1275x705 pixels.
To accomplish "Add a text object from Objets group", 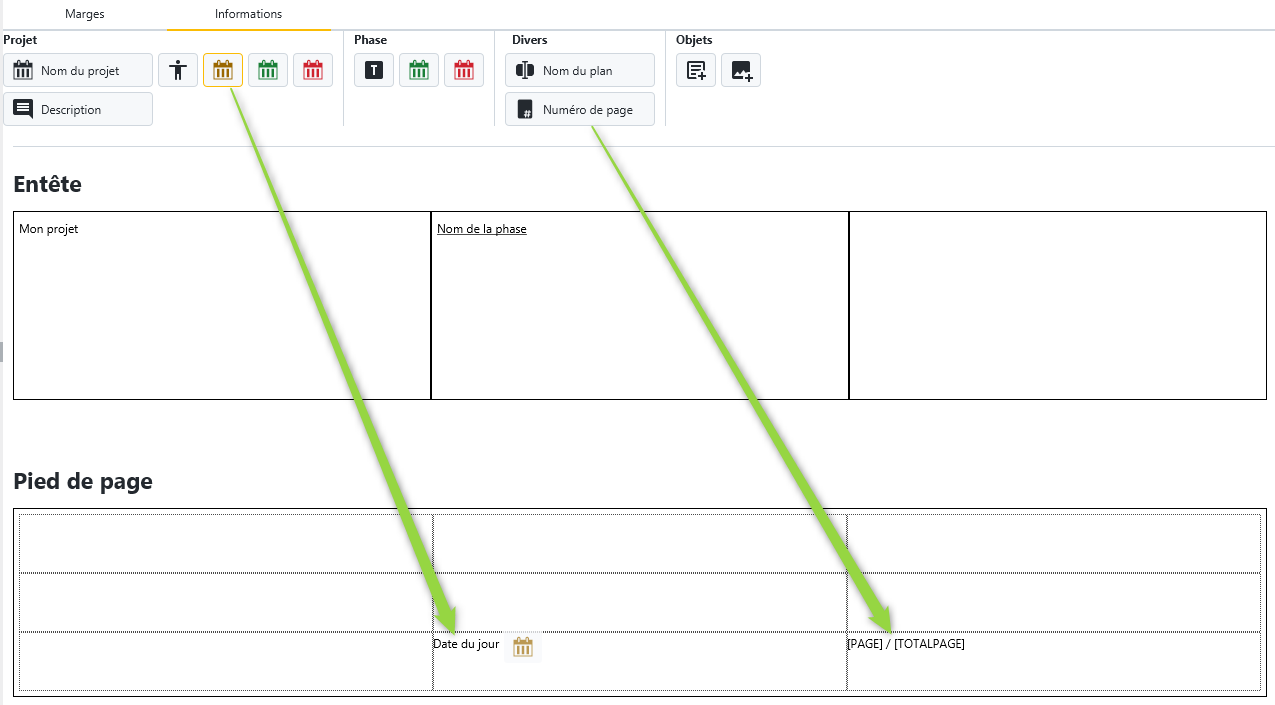I will point(696,70).
